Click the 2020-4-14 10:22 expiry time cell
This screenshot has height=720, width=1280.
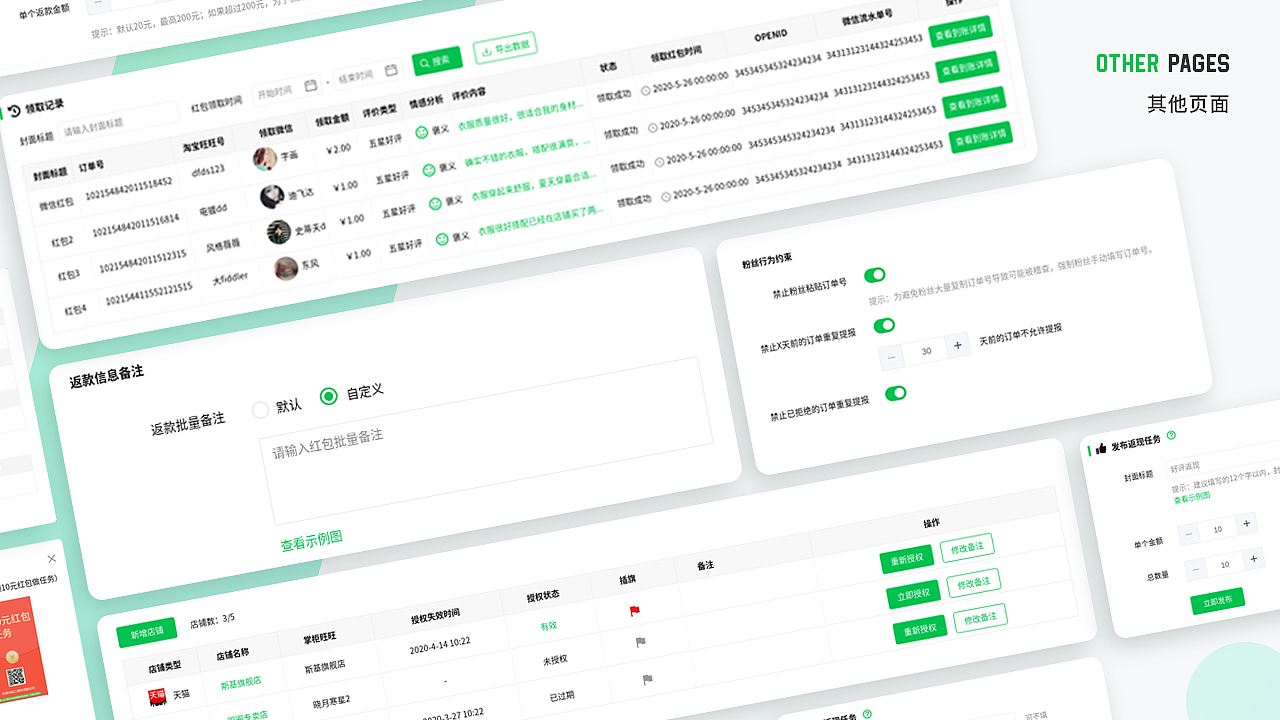(440, 644)
